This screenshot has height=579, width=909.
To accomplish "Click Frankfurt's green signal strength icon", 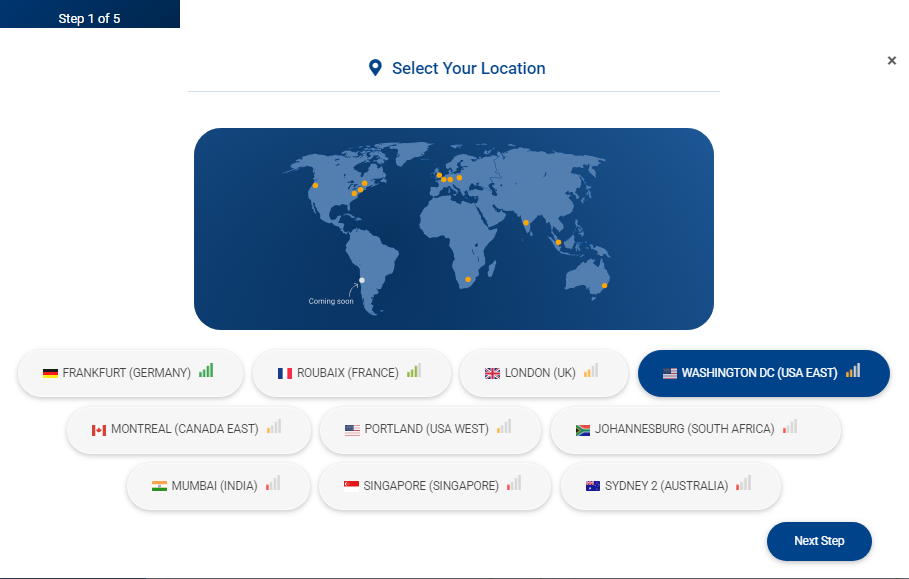I will point(206,370).
